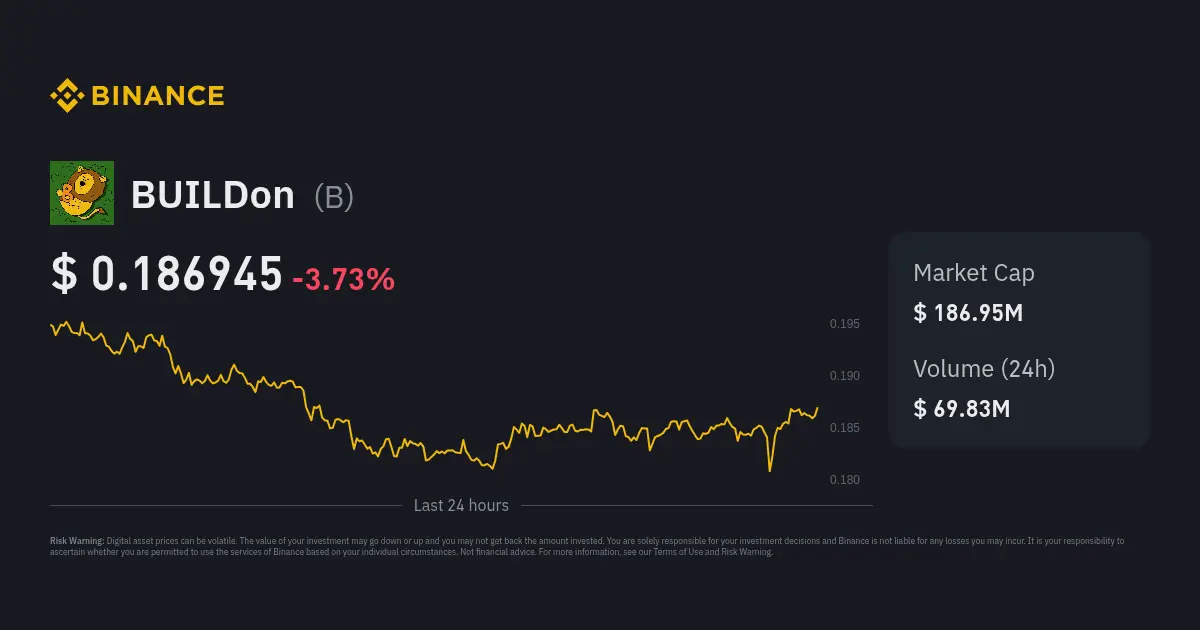The height and width of the screenshot is (630, 1200).
Task: Click the (B) ticker symbol
Action: [334, 197]
